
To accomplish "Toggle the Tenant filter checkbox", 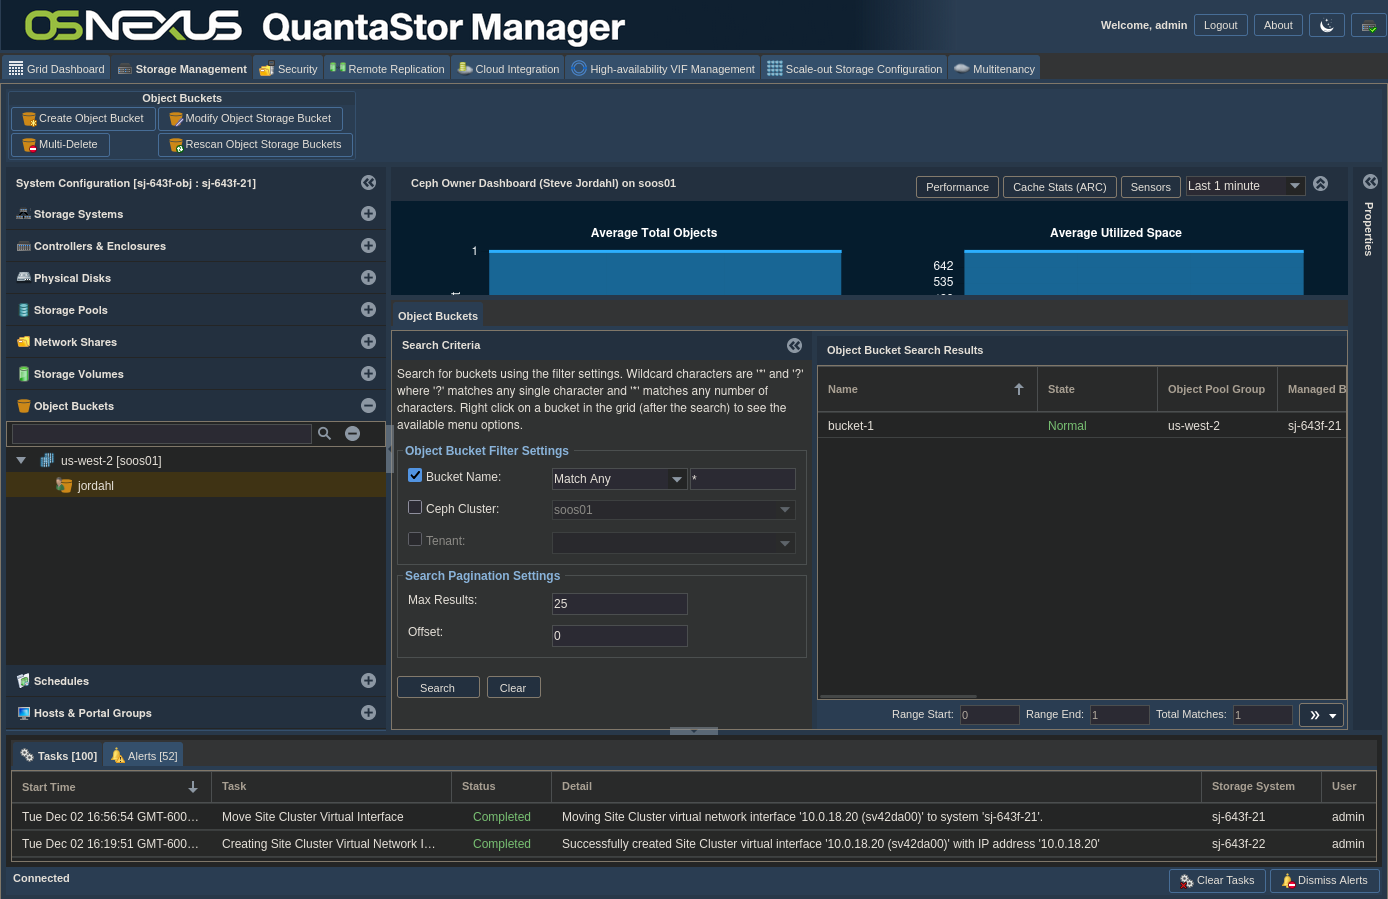I will pos(415,539).
